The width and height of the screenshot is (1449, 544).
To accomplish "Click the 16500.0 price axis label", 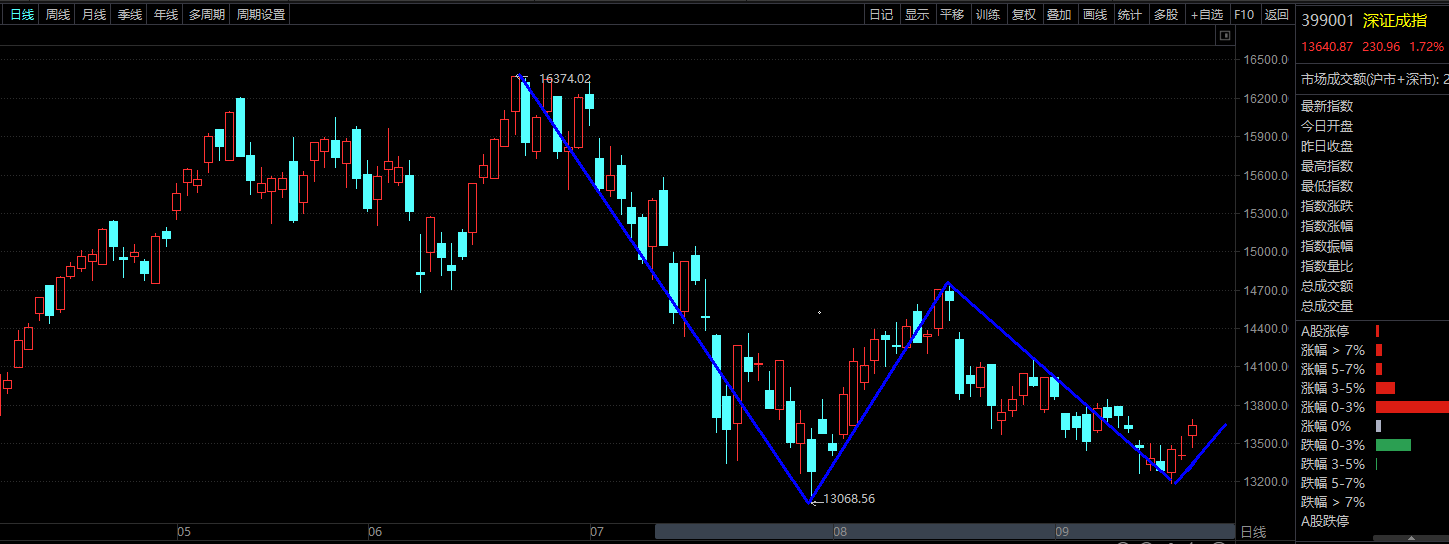I will tap(1265, 60).
